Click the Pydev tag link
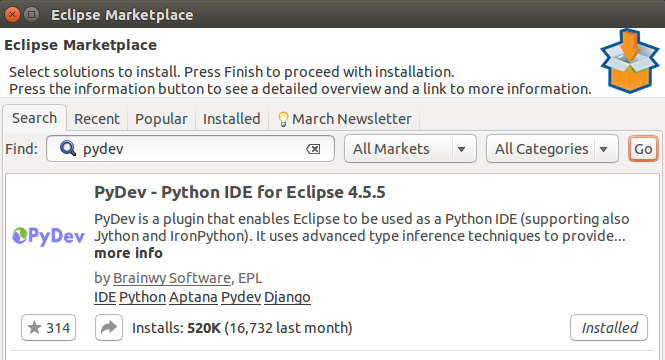This screenshot has width=665, height=360. coord(241,297)
